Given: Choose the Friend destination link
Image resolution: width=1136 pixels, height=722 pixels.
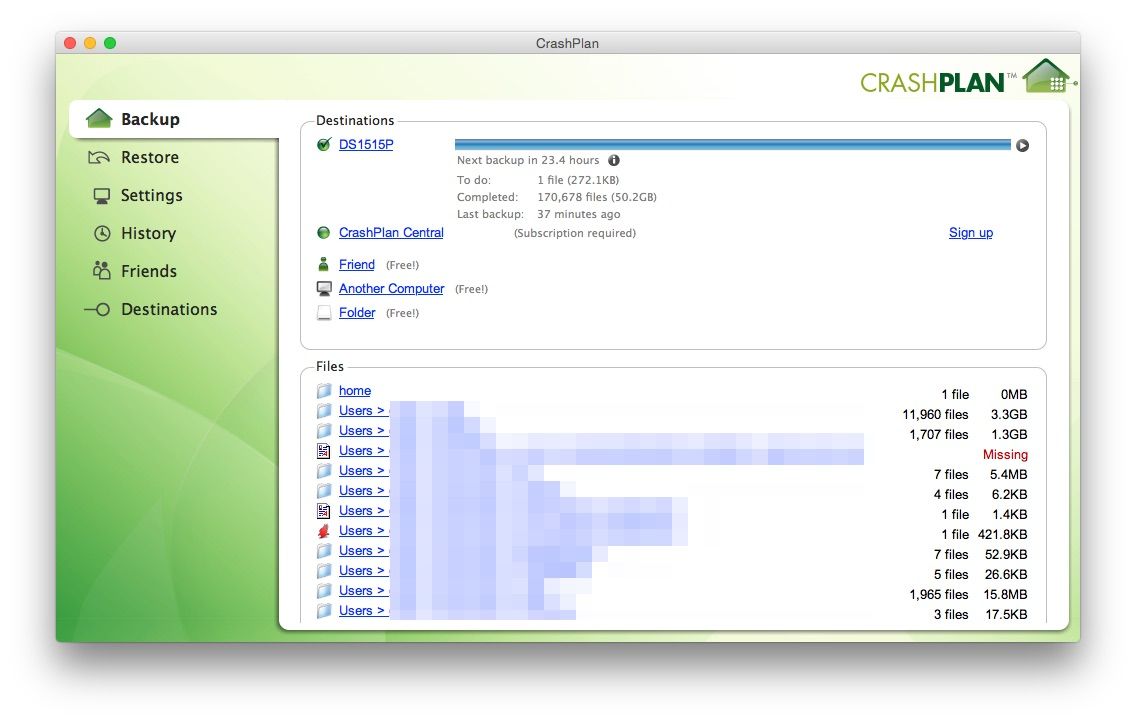Looking at the screenshot, I should [x=357, y=264].
